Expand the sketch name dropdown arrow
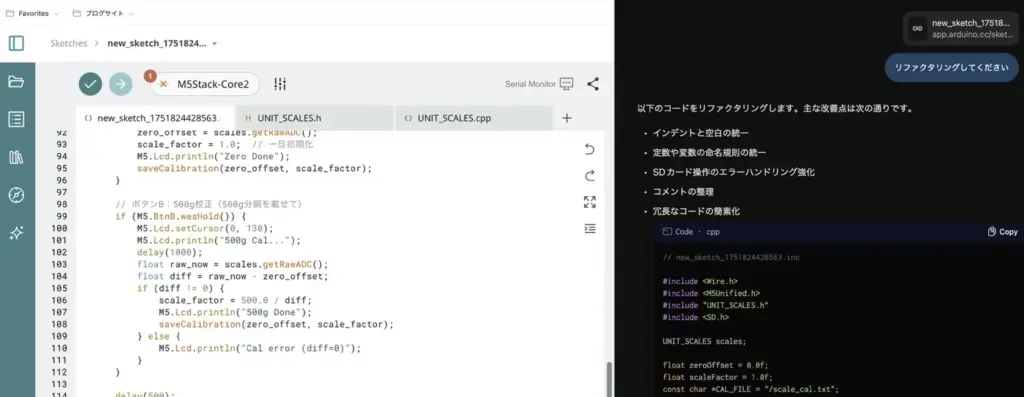1024x397 pixels. (x=215, y=44)
